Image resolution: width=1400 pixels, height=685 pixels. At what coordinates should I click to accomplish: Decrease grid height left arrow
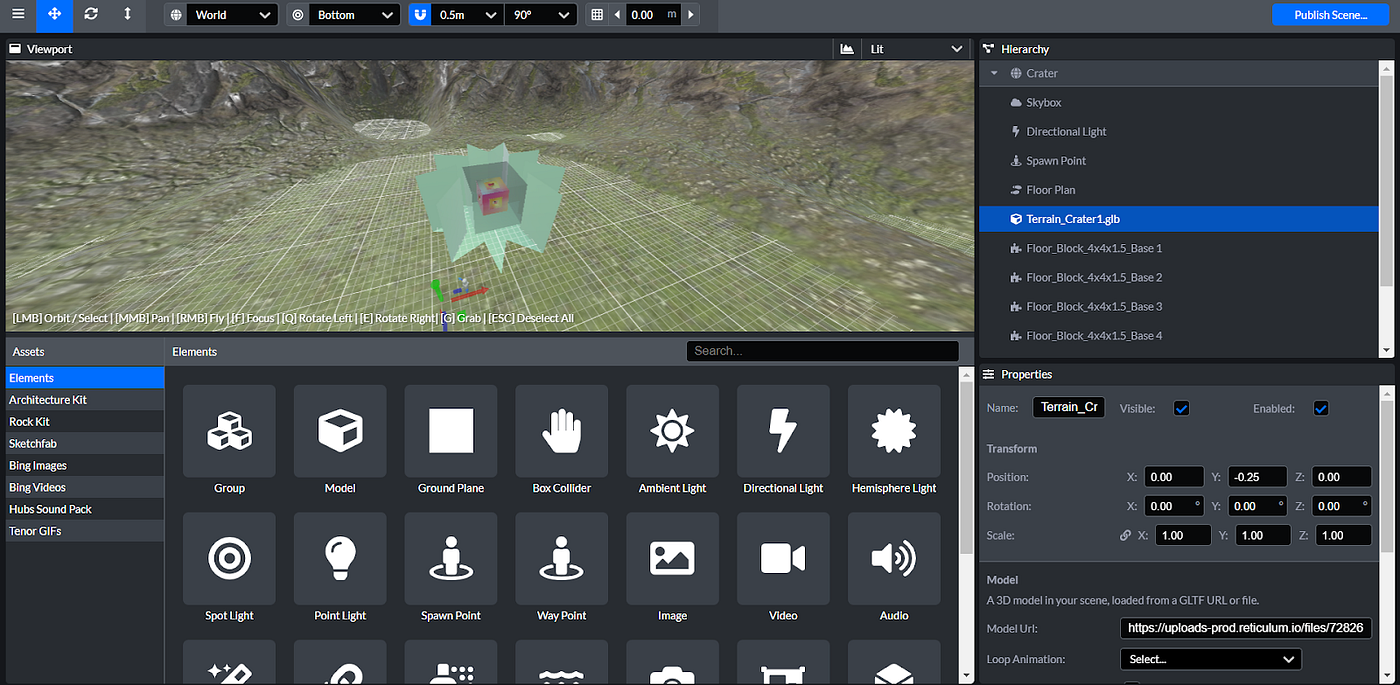coord(616,15)
